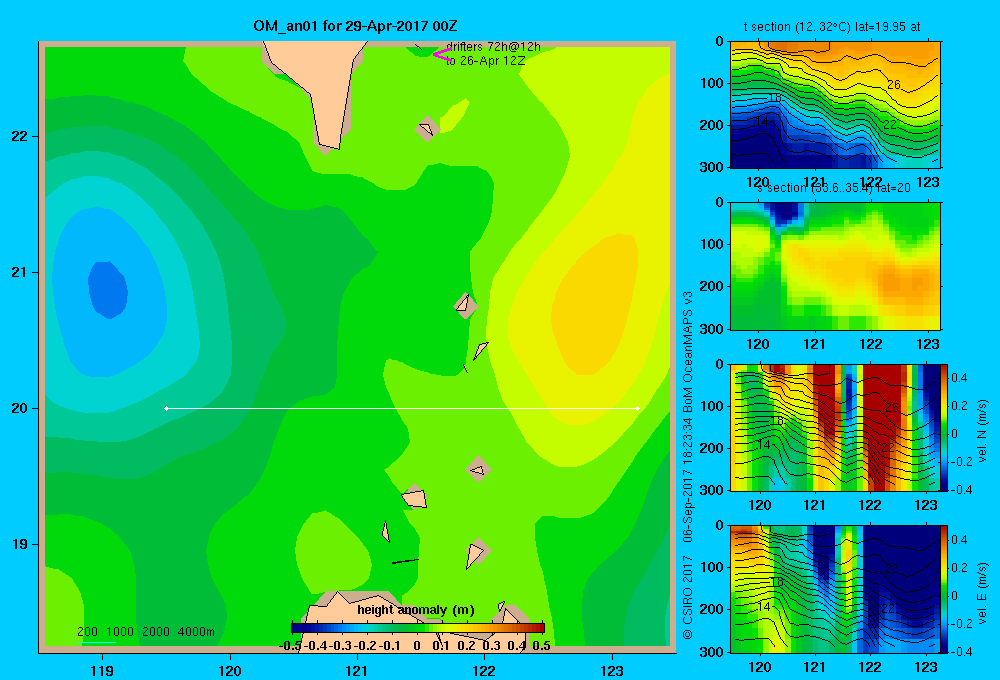Open the temperature section panel

tap(835, 105)
